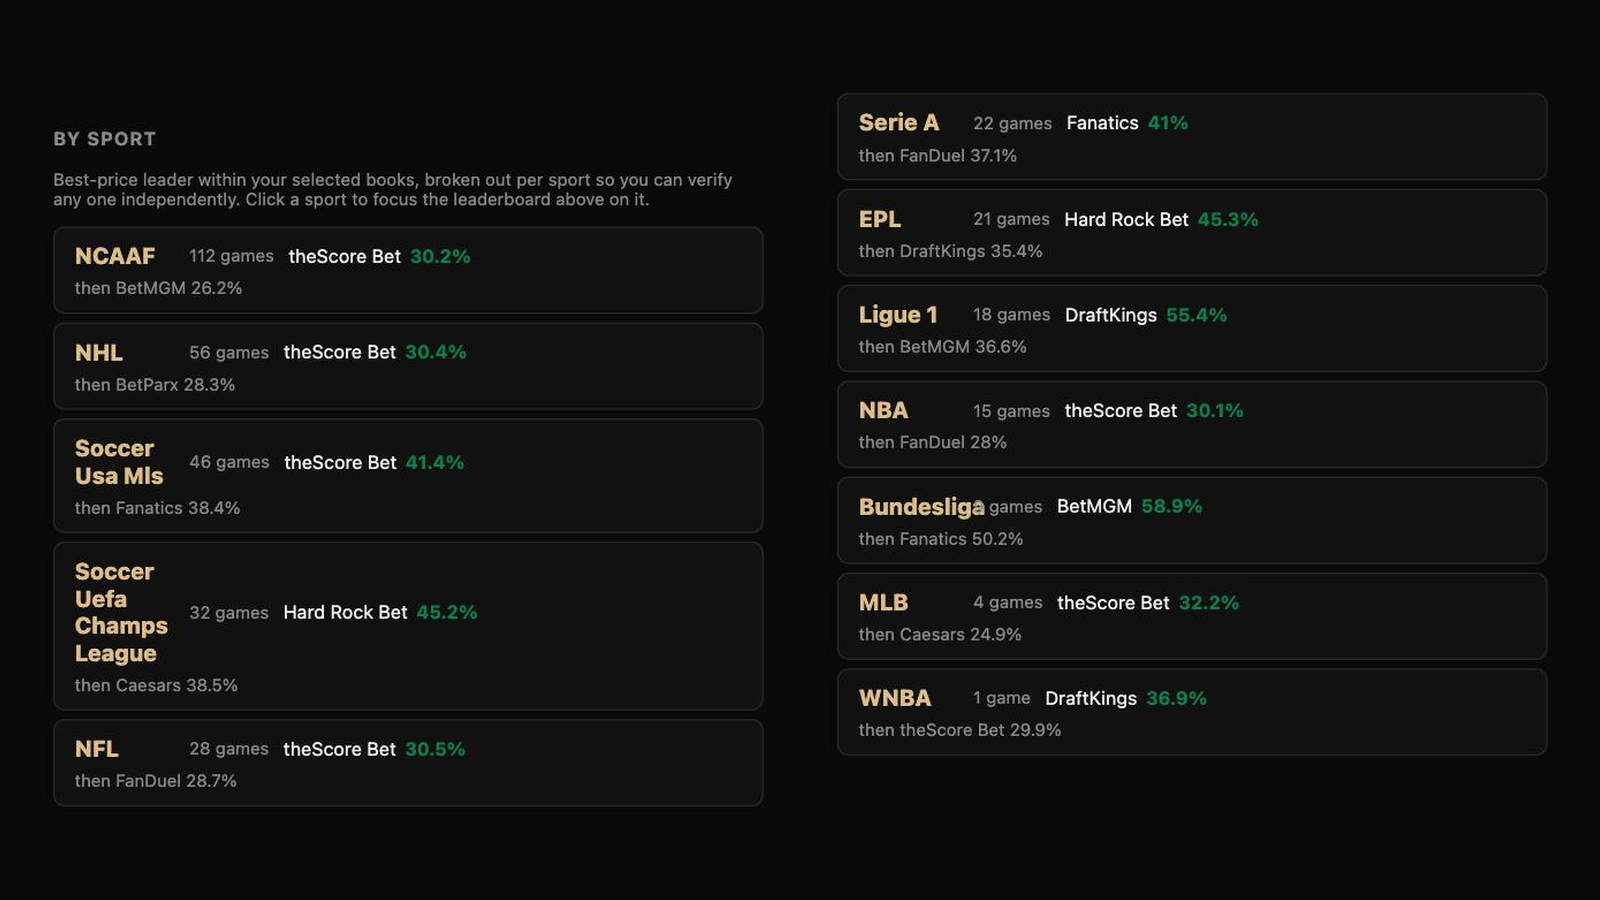This screenshot has height=900, width=1600.
Task: Click the 15 games count in NBA
Action: [x=1011, y=411]
